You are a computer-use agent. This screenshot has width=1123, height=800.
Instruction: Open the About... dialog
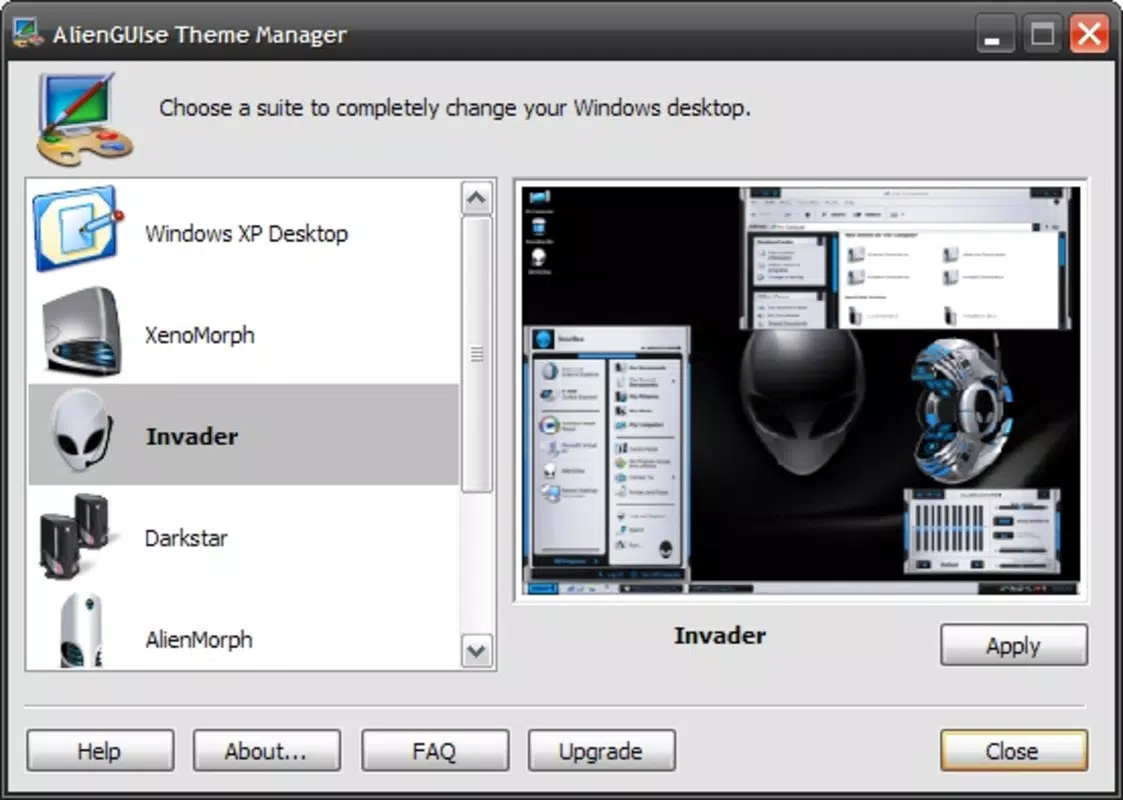click(266, 751)
